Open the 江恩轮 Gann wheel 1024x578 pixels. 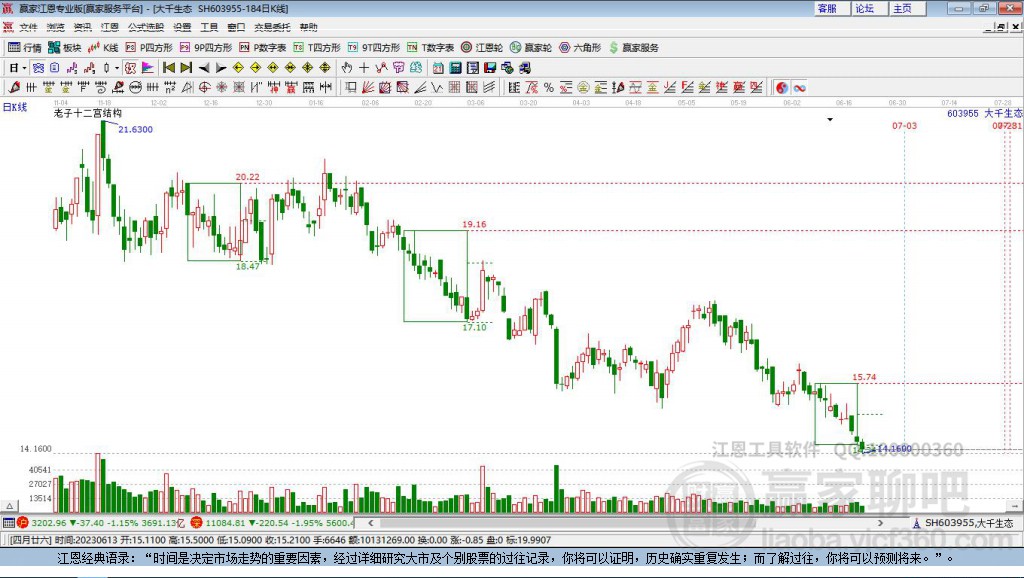click(482, 48)
